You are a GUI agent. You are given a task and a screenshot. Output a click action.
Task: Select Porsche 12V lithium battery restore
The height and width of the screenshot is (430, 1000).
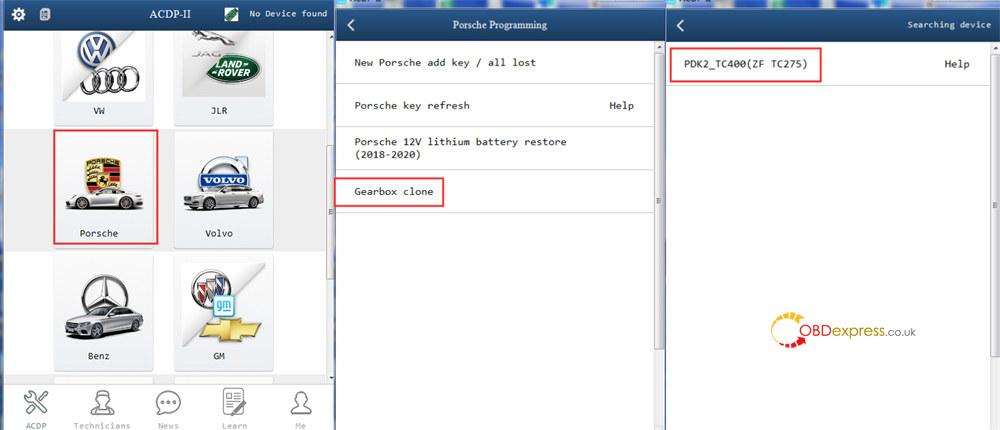(x=495, y=148)
